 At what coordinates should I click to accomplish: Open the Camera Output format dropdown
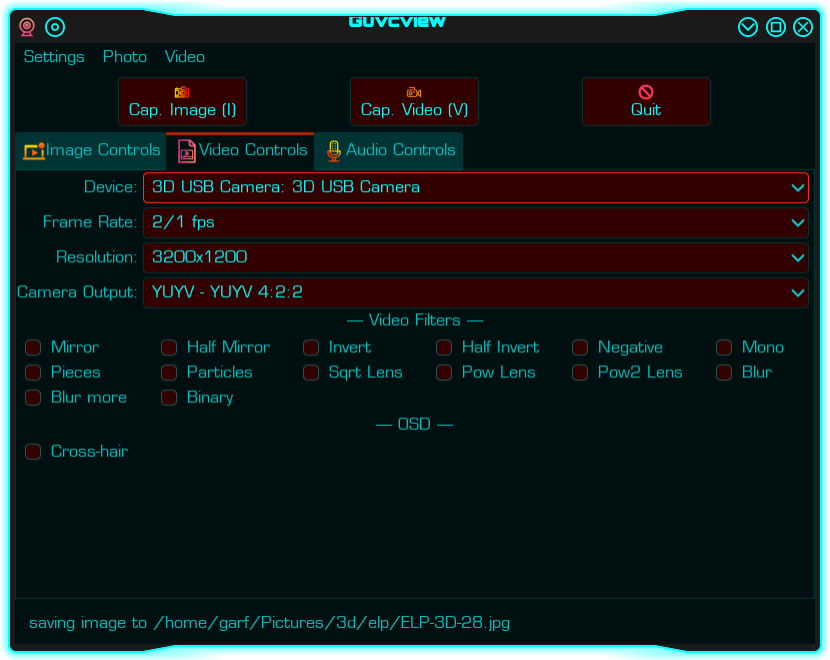476,293
